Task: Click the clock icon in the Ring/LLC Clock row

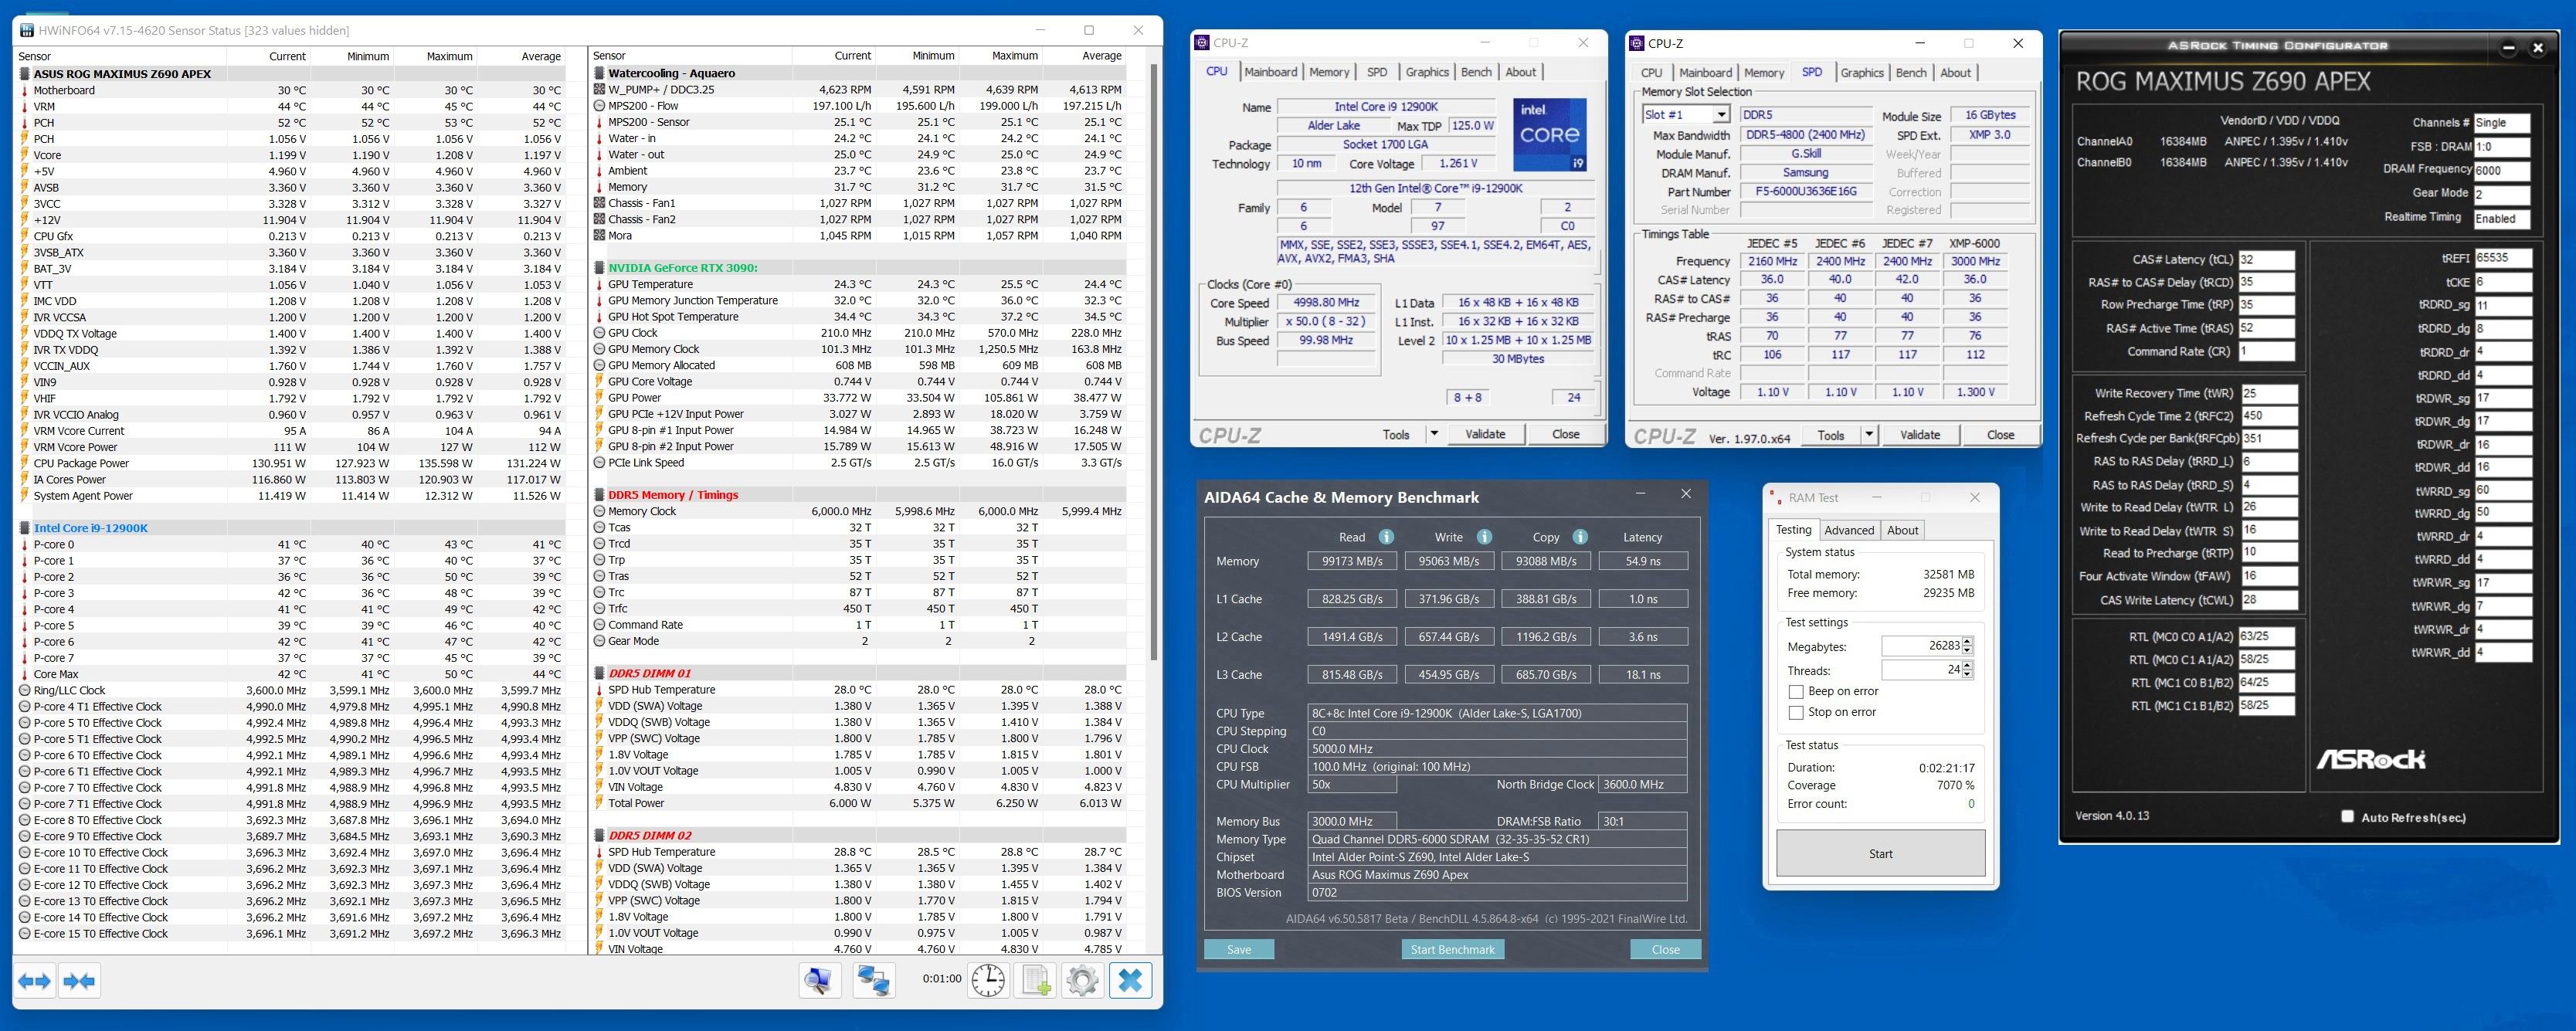Action: click(25, 690)
